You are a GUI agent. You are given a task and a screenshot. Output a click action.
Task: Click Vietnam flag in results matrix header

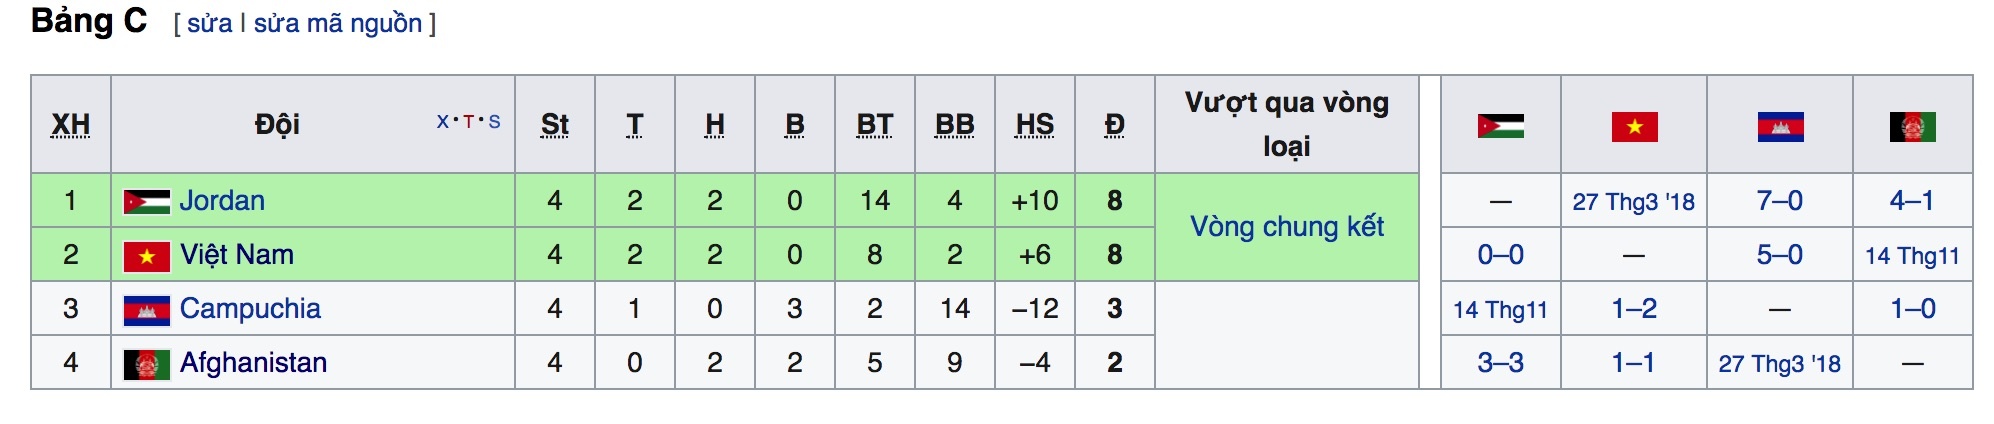point(1634,127)
